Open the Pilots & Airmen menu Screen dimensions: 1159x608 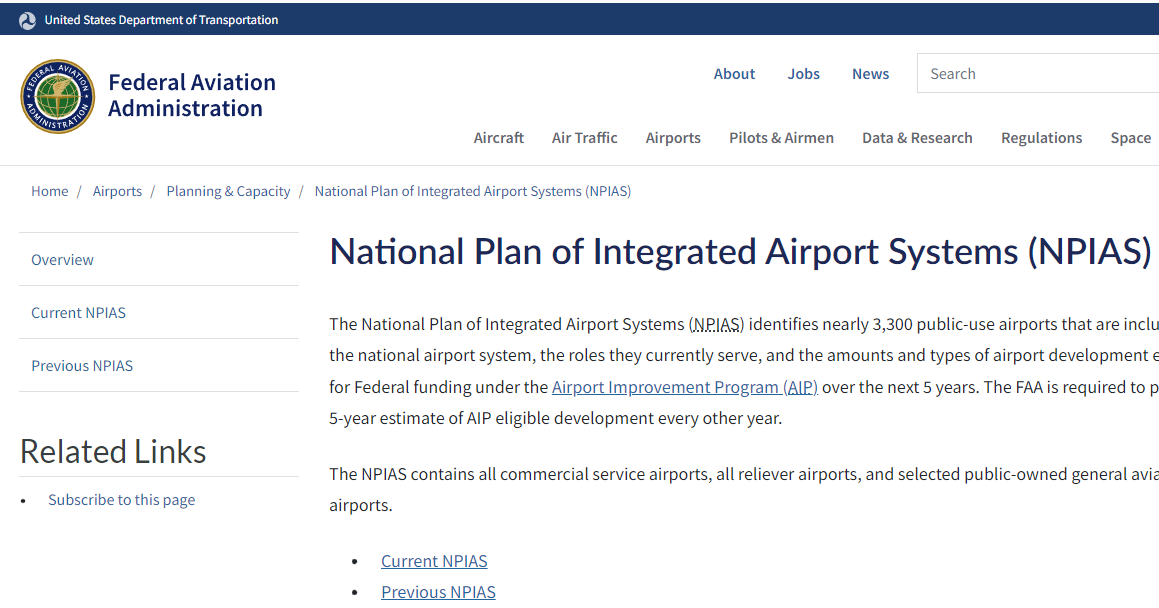coord(781,138)
